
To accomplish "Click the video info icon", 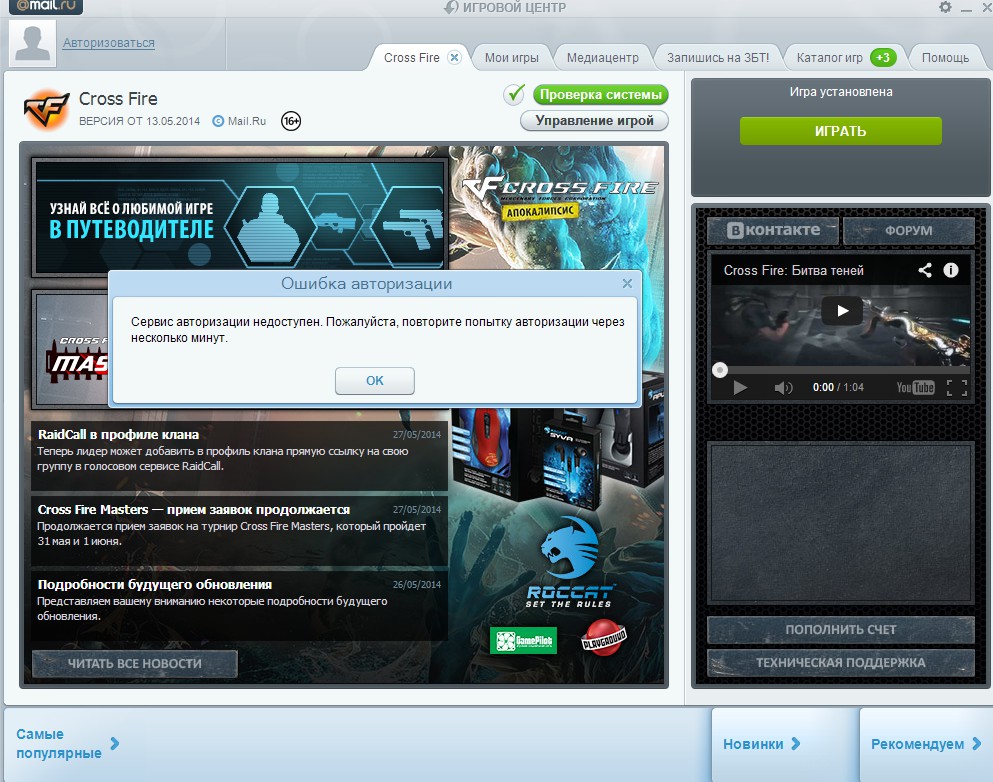I will click(951, 270).
